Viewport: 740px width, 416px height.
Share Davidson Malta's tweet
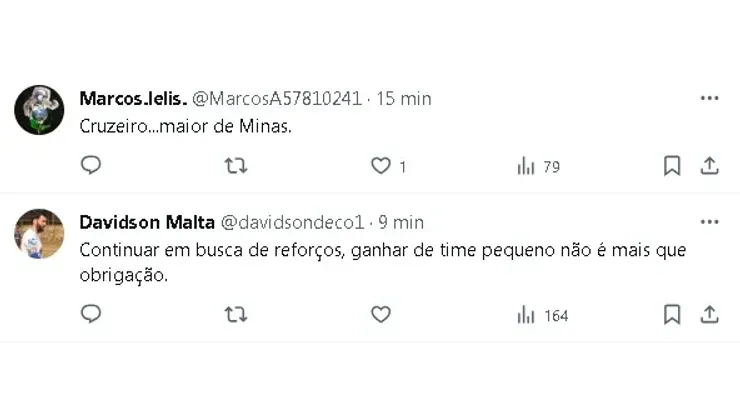709,314
